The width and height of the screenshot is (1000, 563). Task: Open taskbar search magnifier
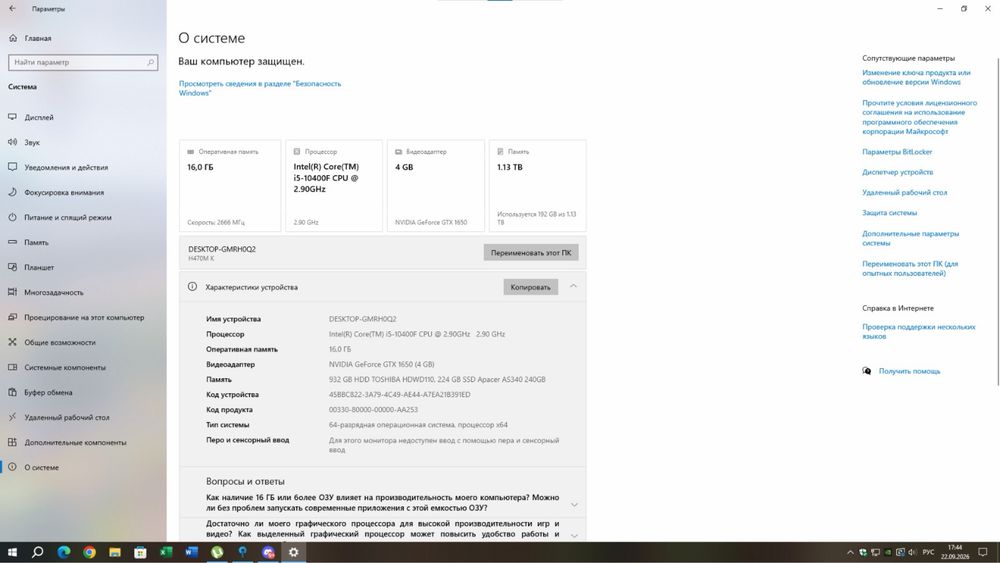[x=38, y=552]
